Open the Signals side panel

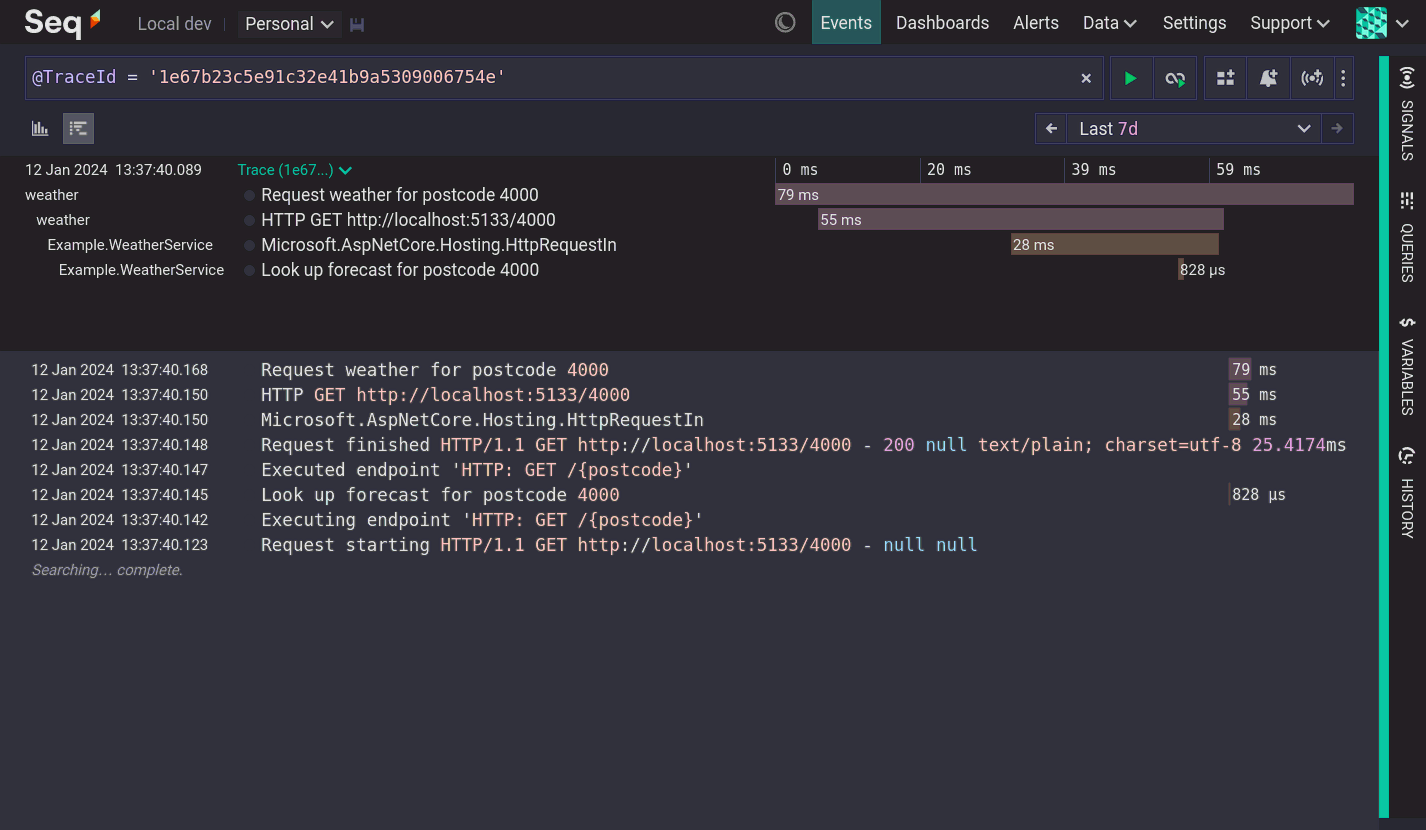click(x=1407, y=114)
